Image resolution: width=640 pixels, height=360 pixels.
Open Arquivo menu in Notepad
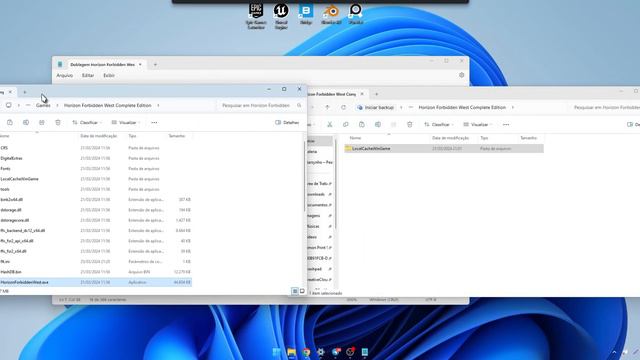tap(64, 76)
